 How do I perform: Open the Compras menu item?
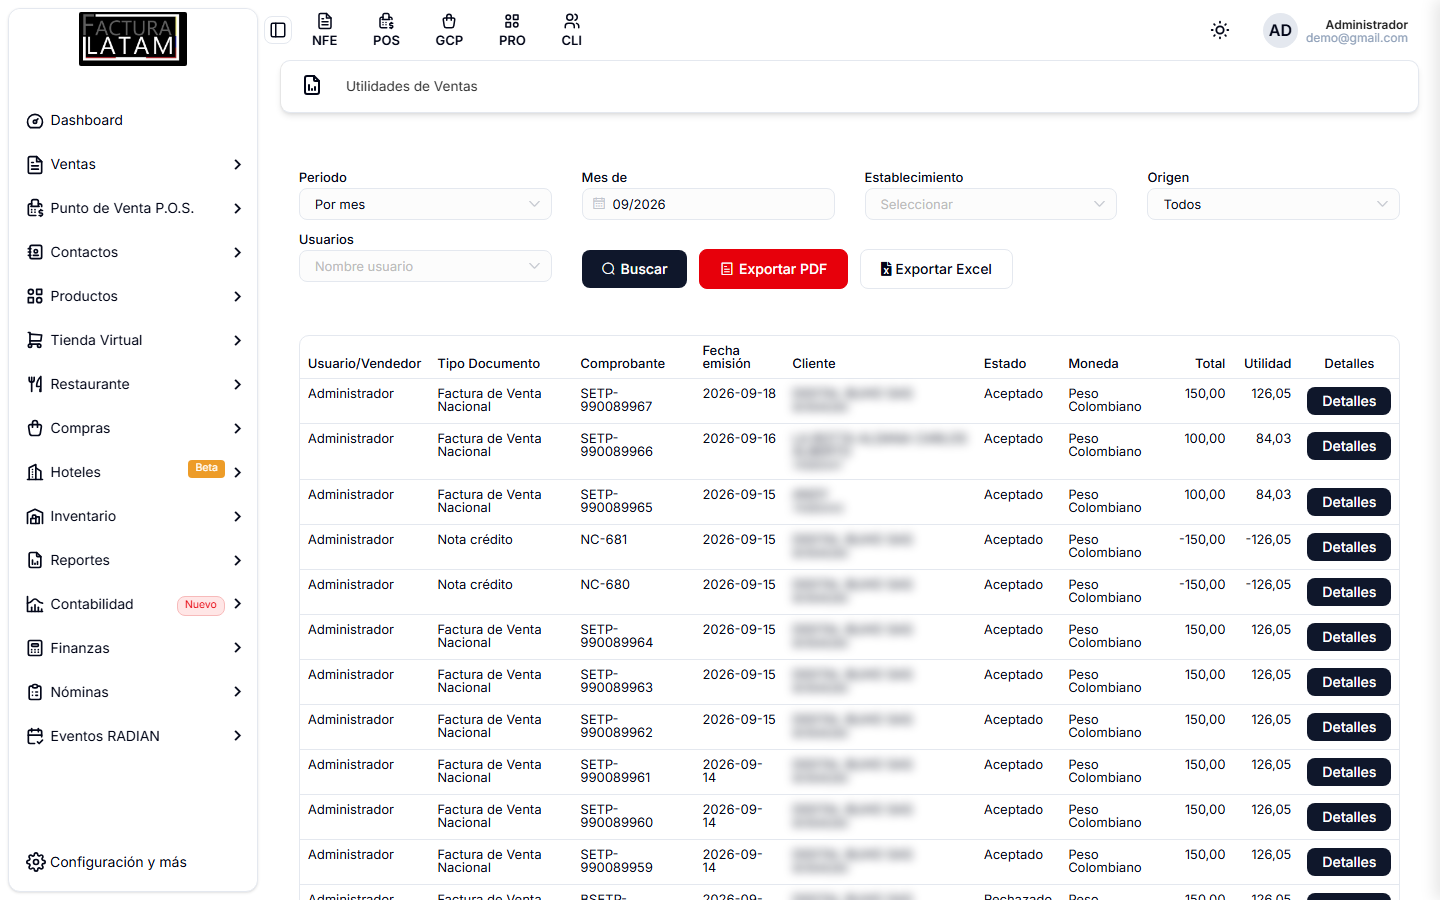(133, 429)
